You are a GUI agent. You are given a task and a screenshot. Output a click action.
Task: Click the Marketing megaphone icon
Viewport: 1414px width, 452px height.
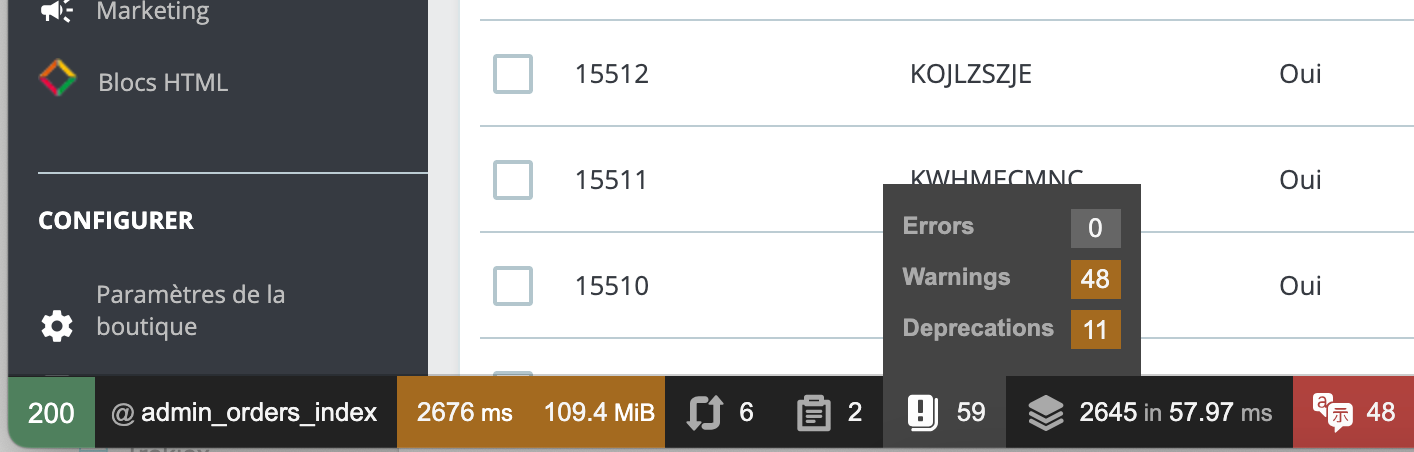coord(56,11)
